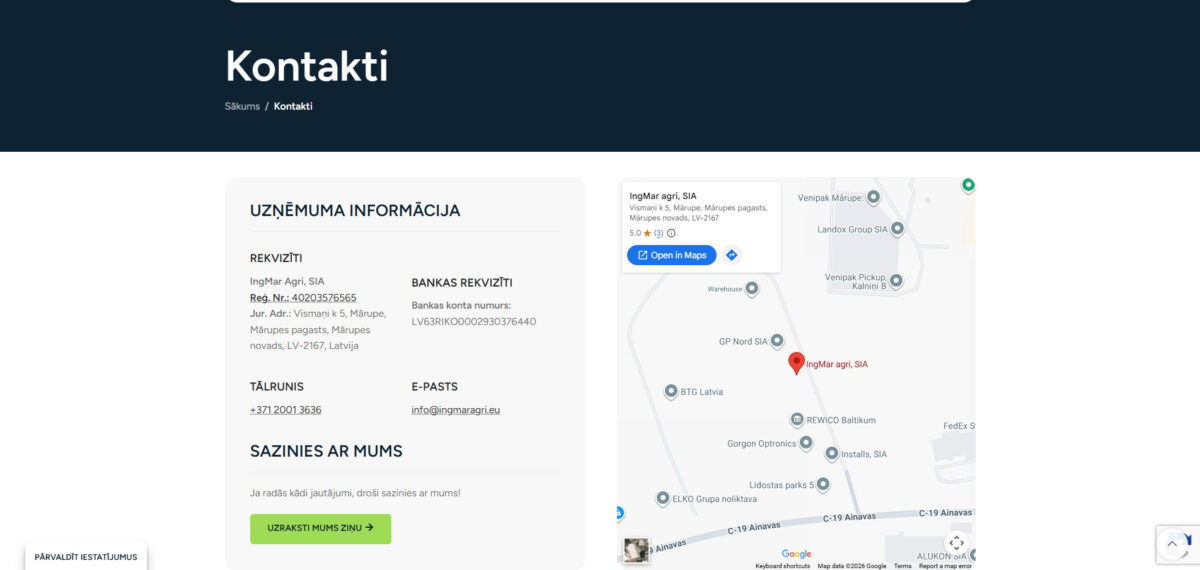Image resolution: width=1200 pixels, height=570 pixels.
Task: Click bank account LV63RIKO0002930376440
Action: 474,322
